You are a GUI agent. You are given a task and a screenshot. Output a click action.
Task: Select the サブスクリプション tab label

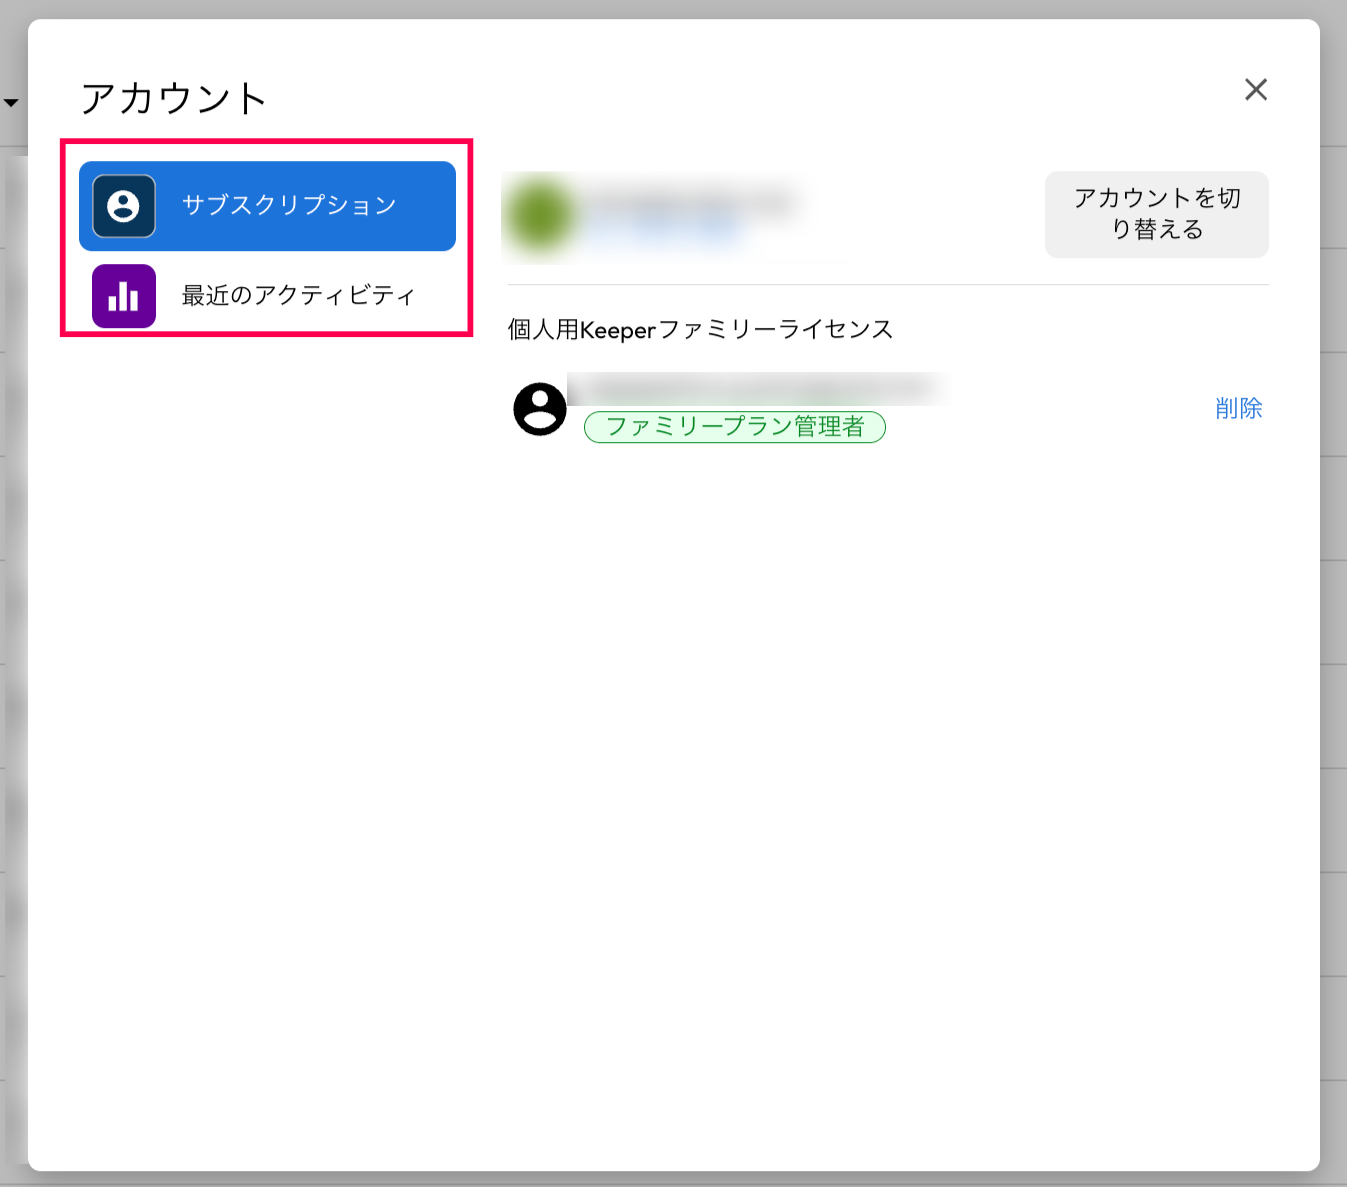pyautogui.click(x=289, y=206)
